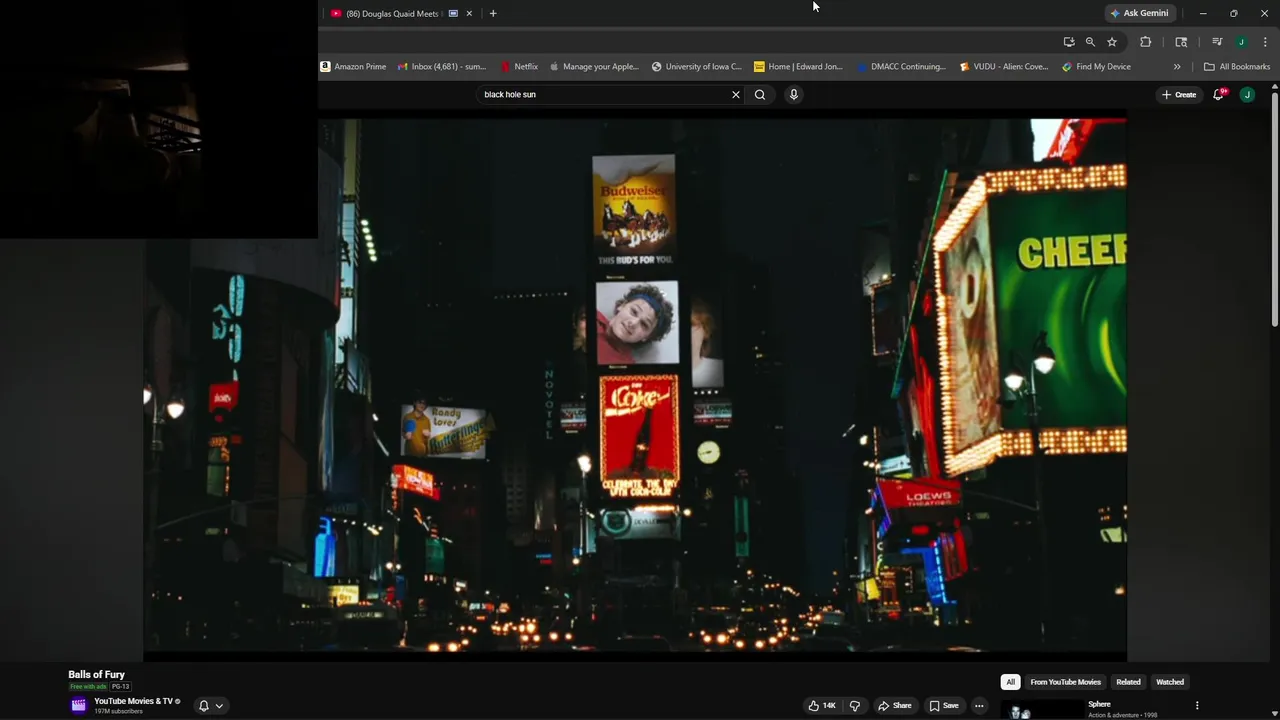Image resolution: width=1280 pixels, height=720 pixels.
Task: Toggle channel notification bell
Action: (204, 706)
